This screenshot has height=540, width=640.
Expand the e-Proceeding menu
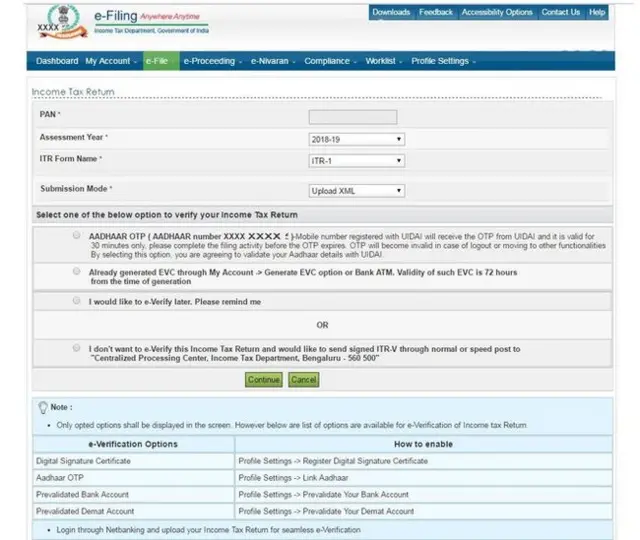click(x=213, y=61)
